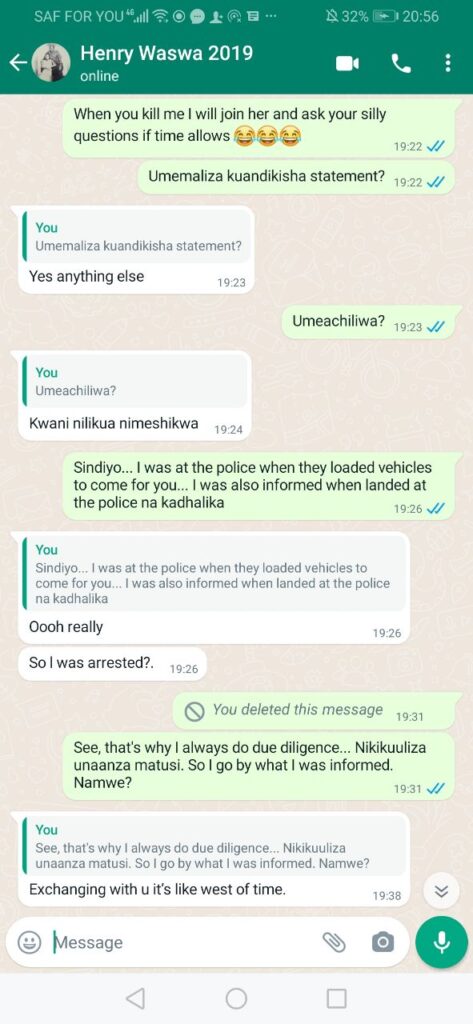
Task: Tap the paperclip attachment icon
Action: pos(334,942)
